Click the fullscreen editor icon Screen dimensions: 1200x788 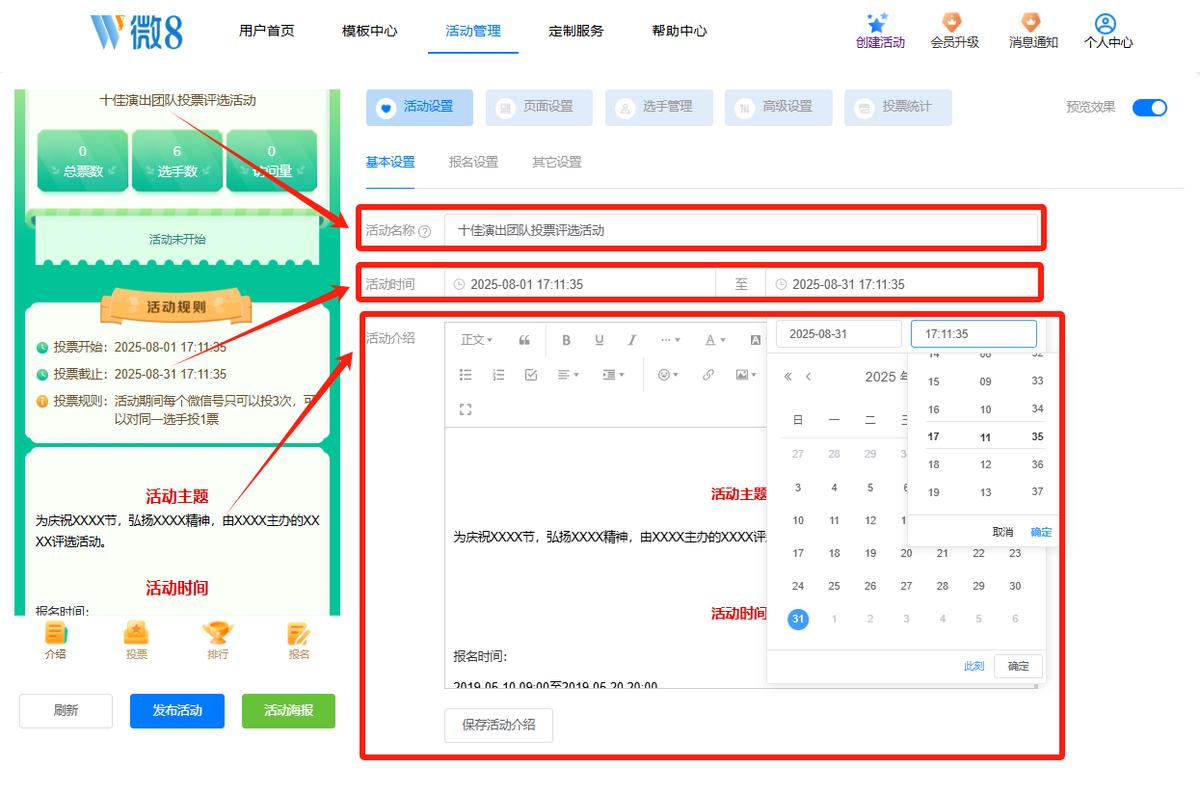465,409
